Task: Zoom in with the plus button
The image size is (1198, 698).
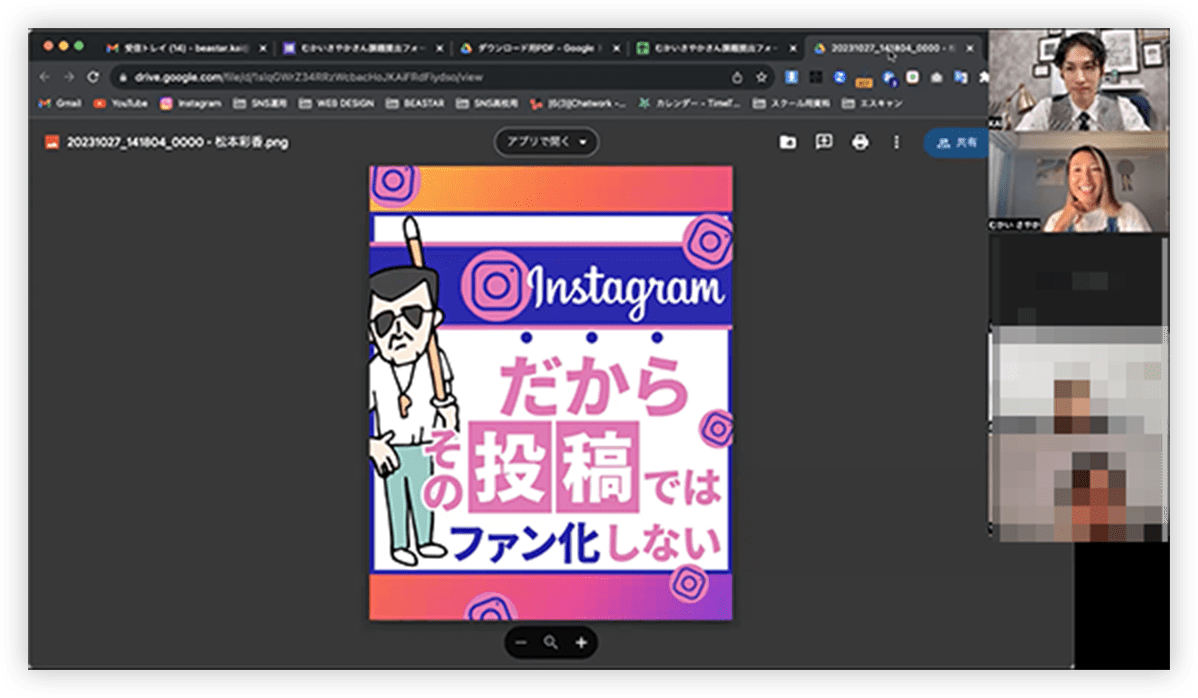Action: [x=581, y=643]
